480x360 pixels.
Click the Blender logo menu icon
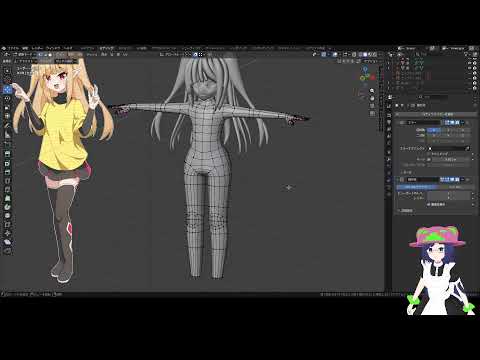pos(3,48)
